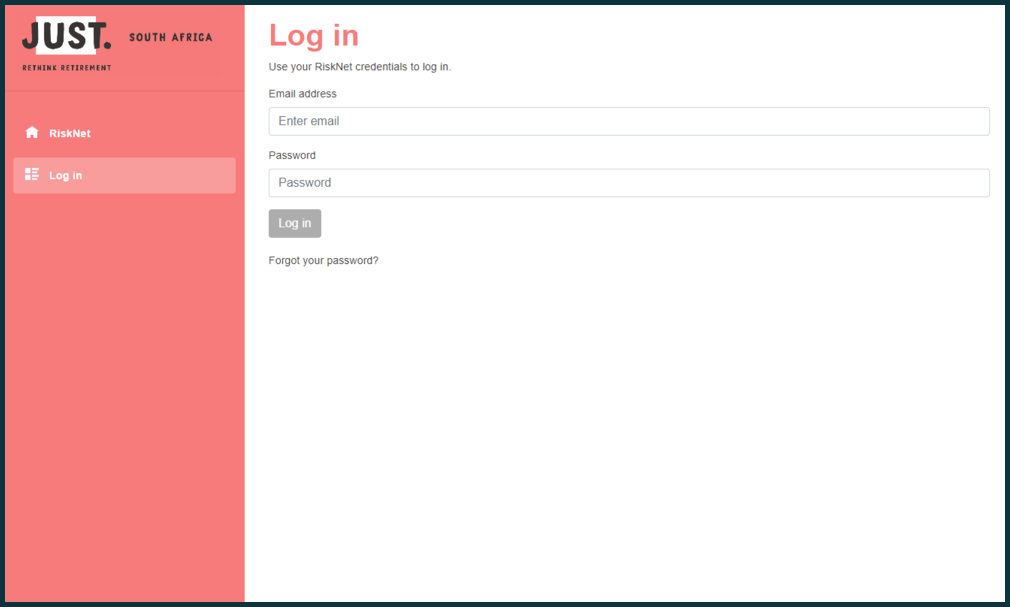Select the Log in sidebar menu item
The width and height of the screenshot is (1010, 607).
(x=66, y=175)
